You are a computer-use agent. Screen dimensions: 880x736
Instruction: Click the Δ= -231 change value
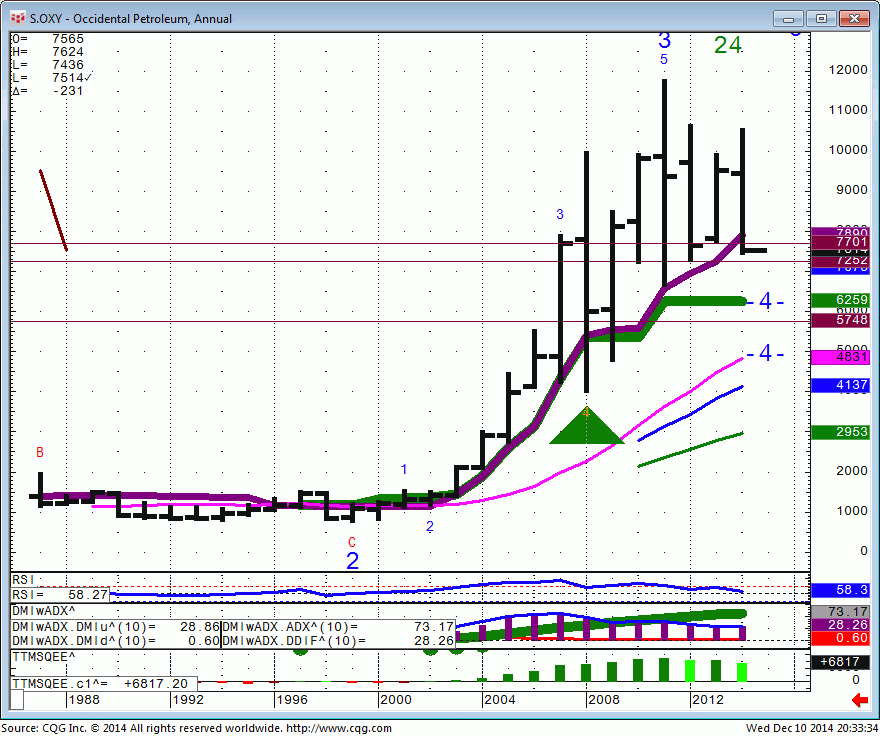pos(48,91)
